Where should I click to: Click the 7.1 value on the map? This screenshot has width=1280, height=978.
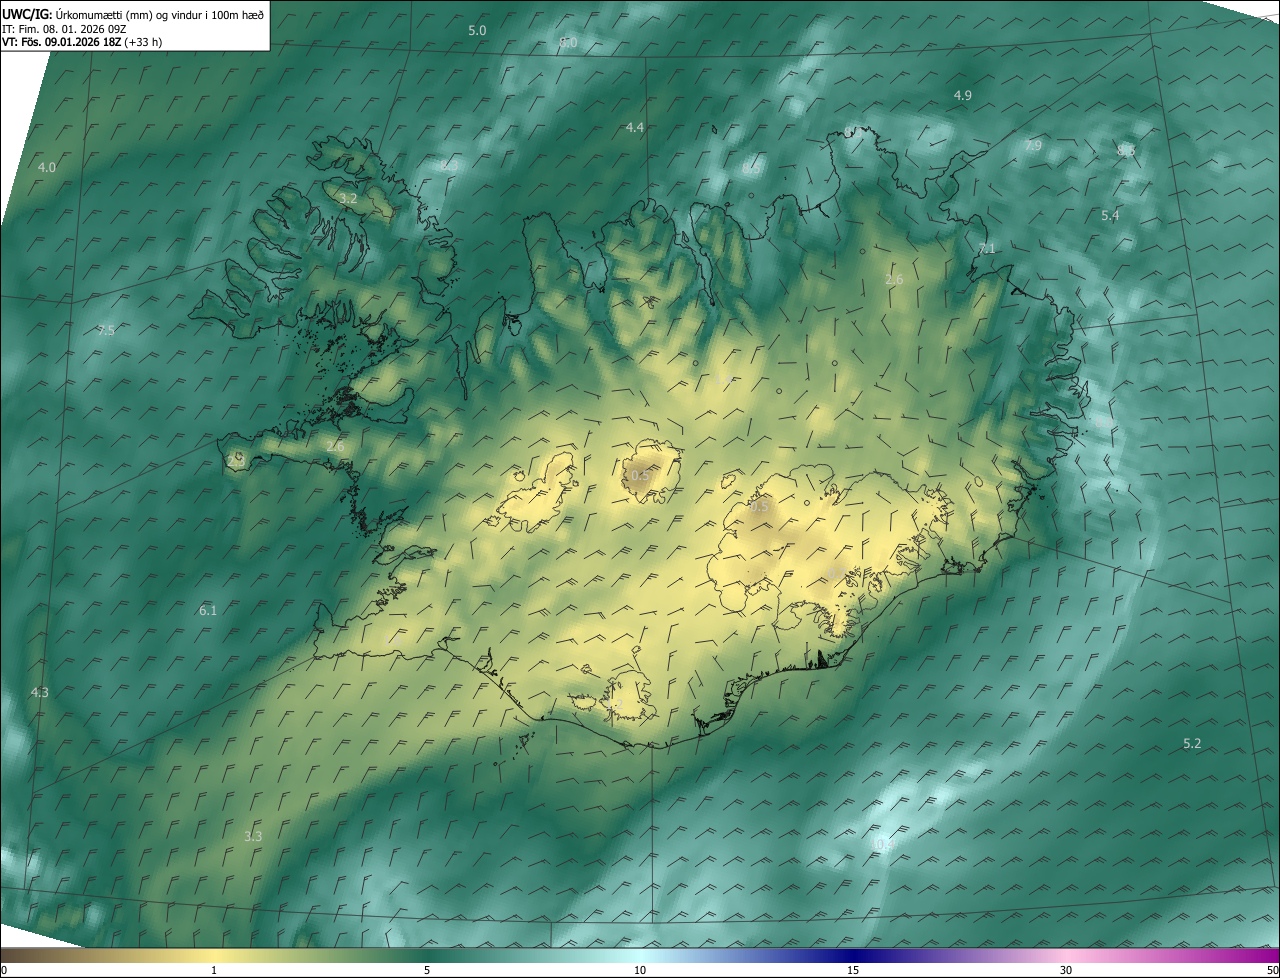click(987, 248)
